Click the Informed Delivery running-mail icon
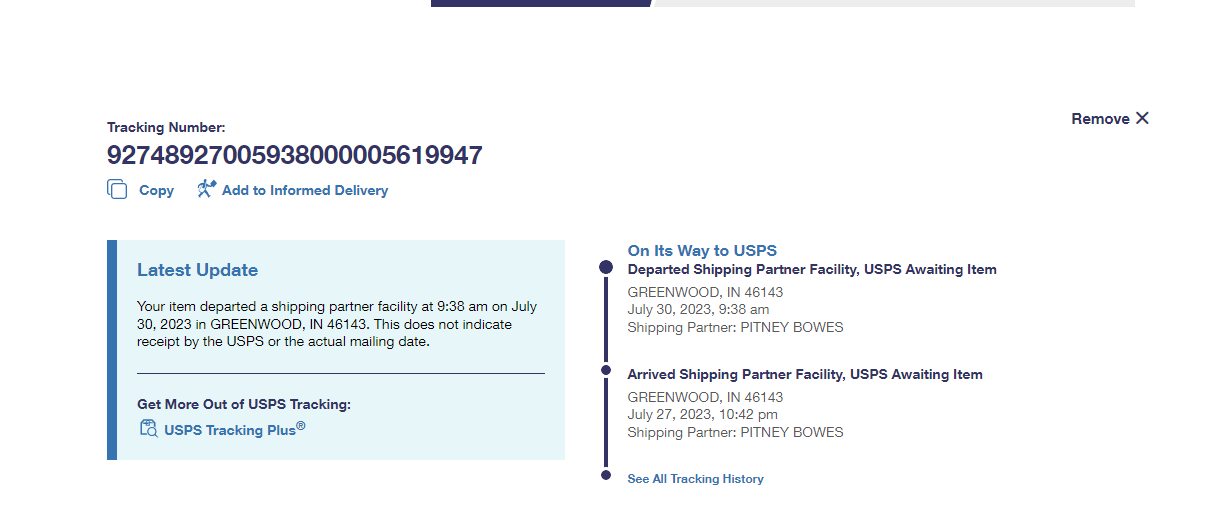Image resolution: width=1208 pixels, height=512 pixels. 206,189
